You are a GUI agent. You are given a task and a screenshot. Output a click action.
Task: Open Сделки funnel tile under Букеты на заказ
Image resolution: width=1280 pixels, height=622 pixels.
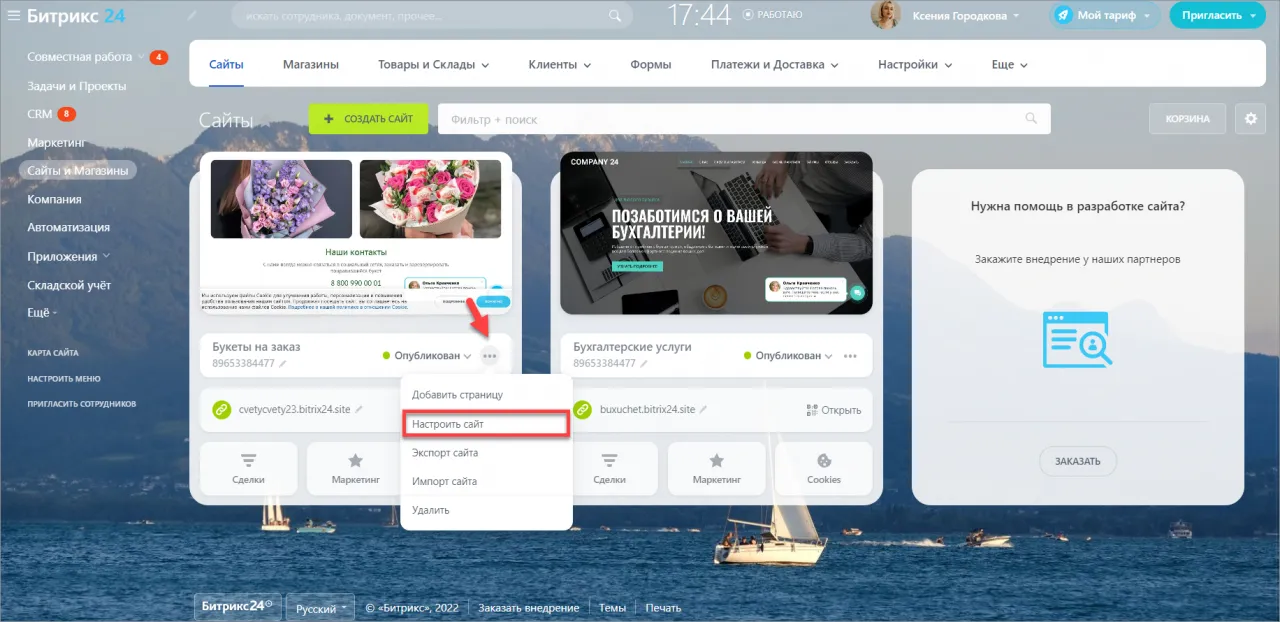coord(248,469)
